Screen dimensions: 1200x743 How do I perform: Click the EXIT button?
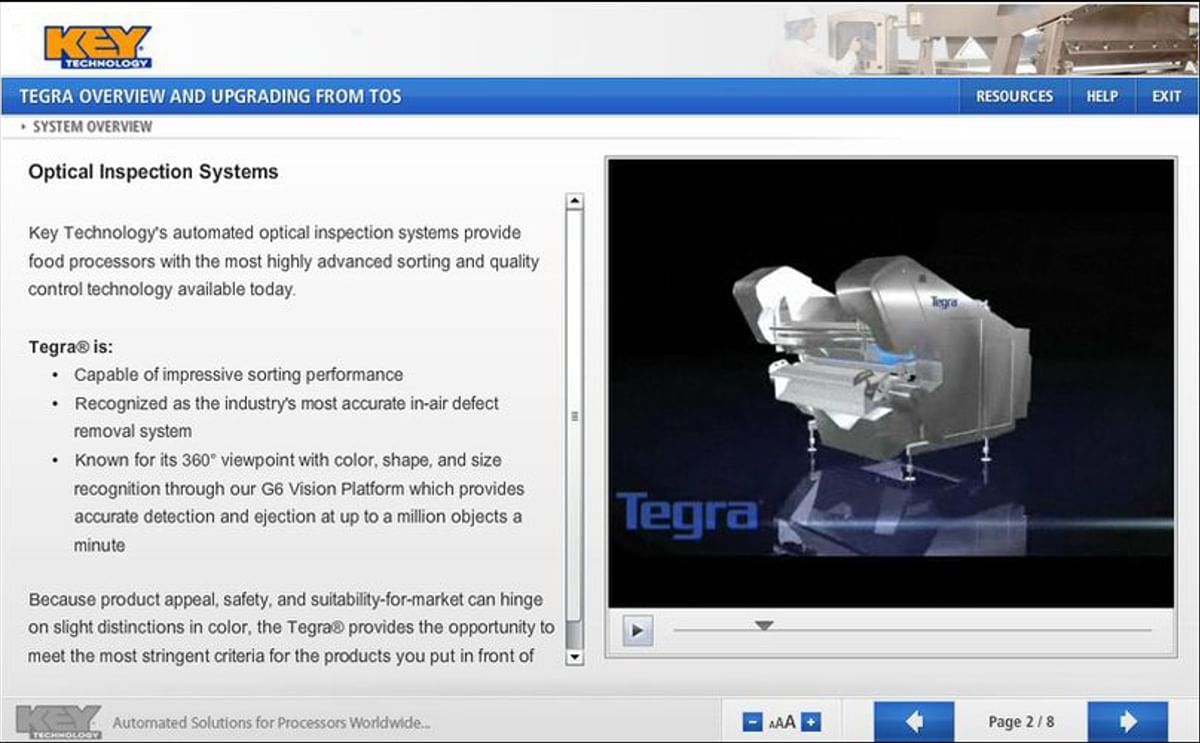click(x=1165, y=96)
